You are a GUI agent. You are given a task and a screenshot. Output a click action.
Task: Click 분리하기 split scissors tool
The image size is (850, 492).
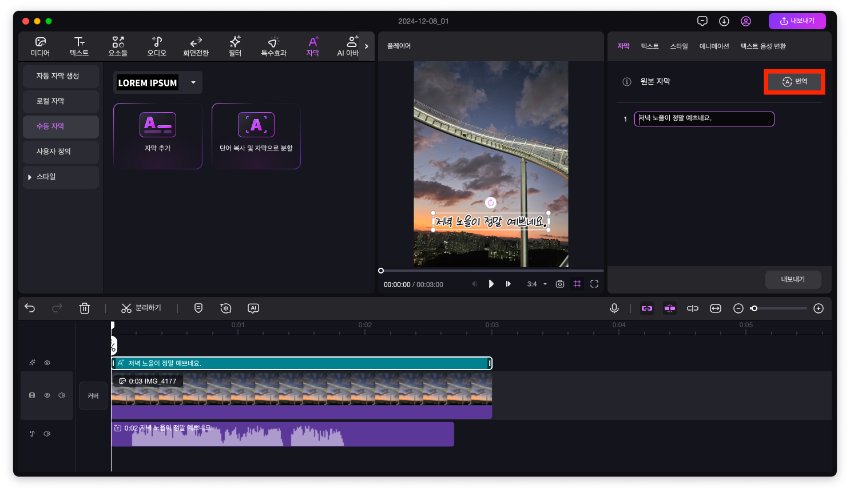pyautogui.click(x=141, y=308)
